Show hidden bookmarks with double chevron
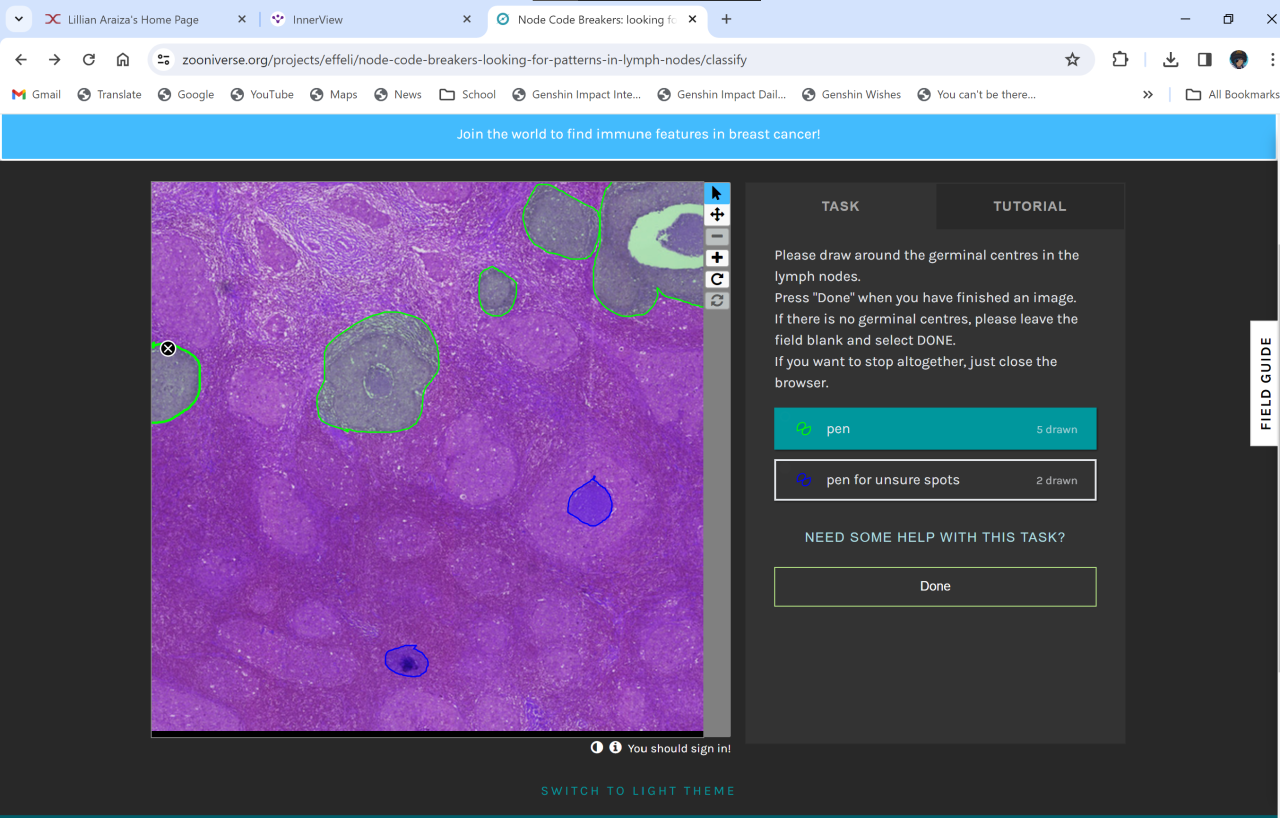 [1147, 94]
